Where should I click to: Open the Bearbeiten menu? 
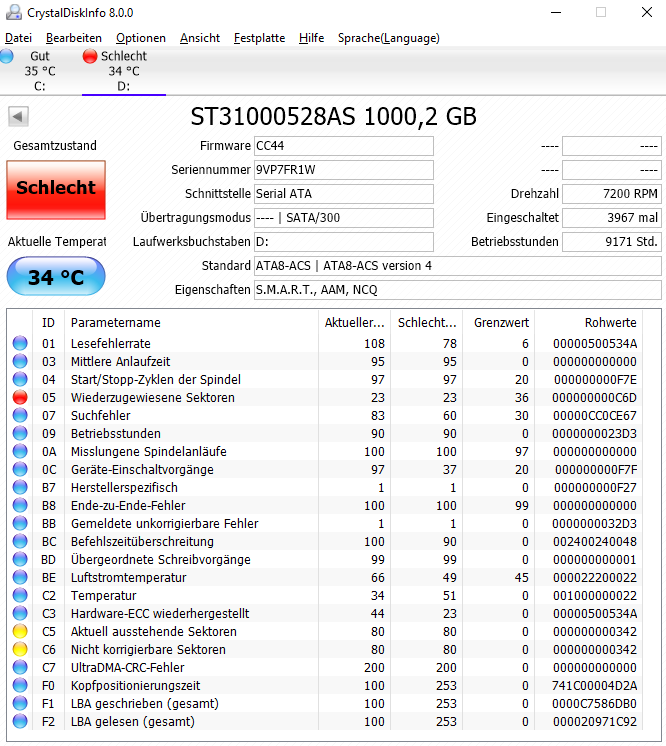(x=74, y=38)
